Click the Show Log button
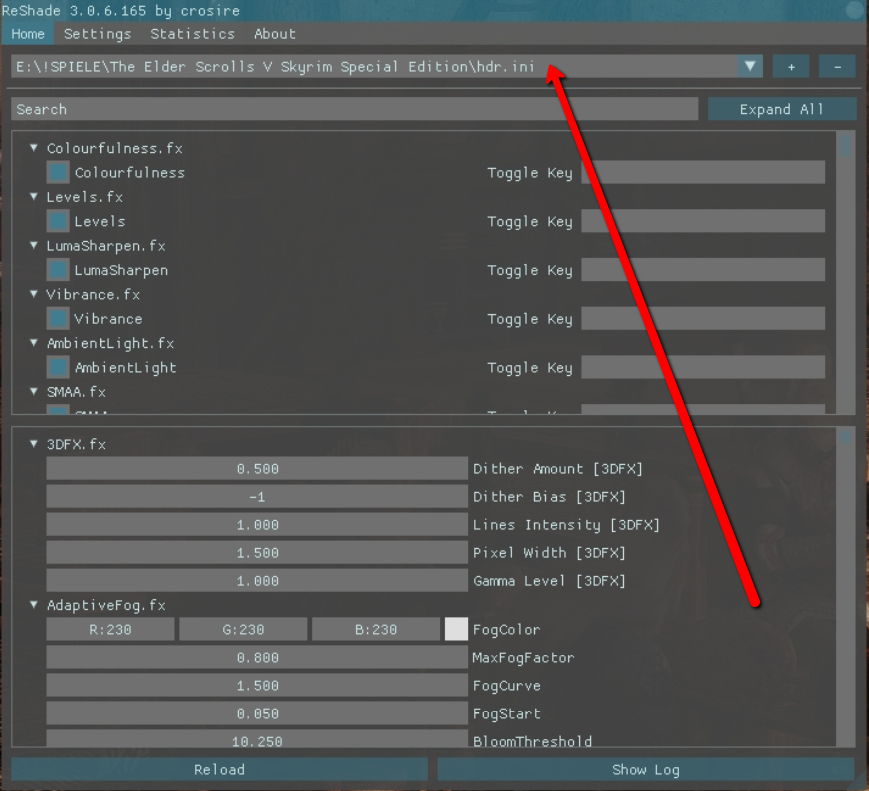Screen dimensions: 869x791 645,769
